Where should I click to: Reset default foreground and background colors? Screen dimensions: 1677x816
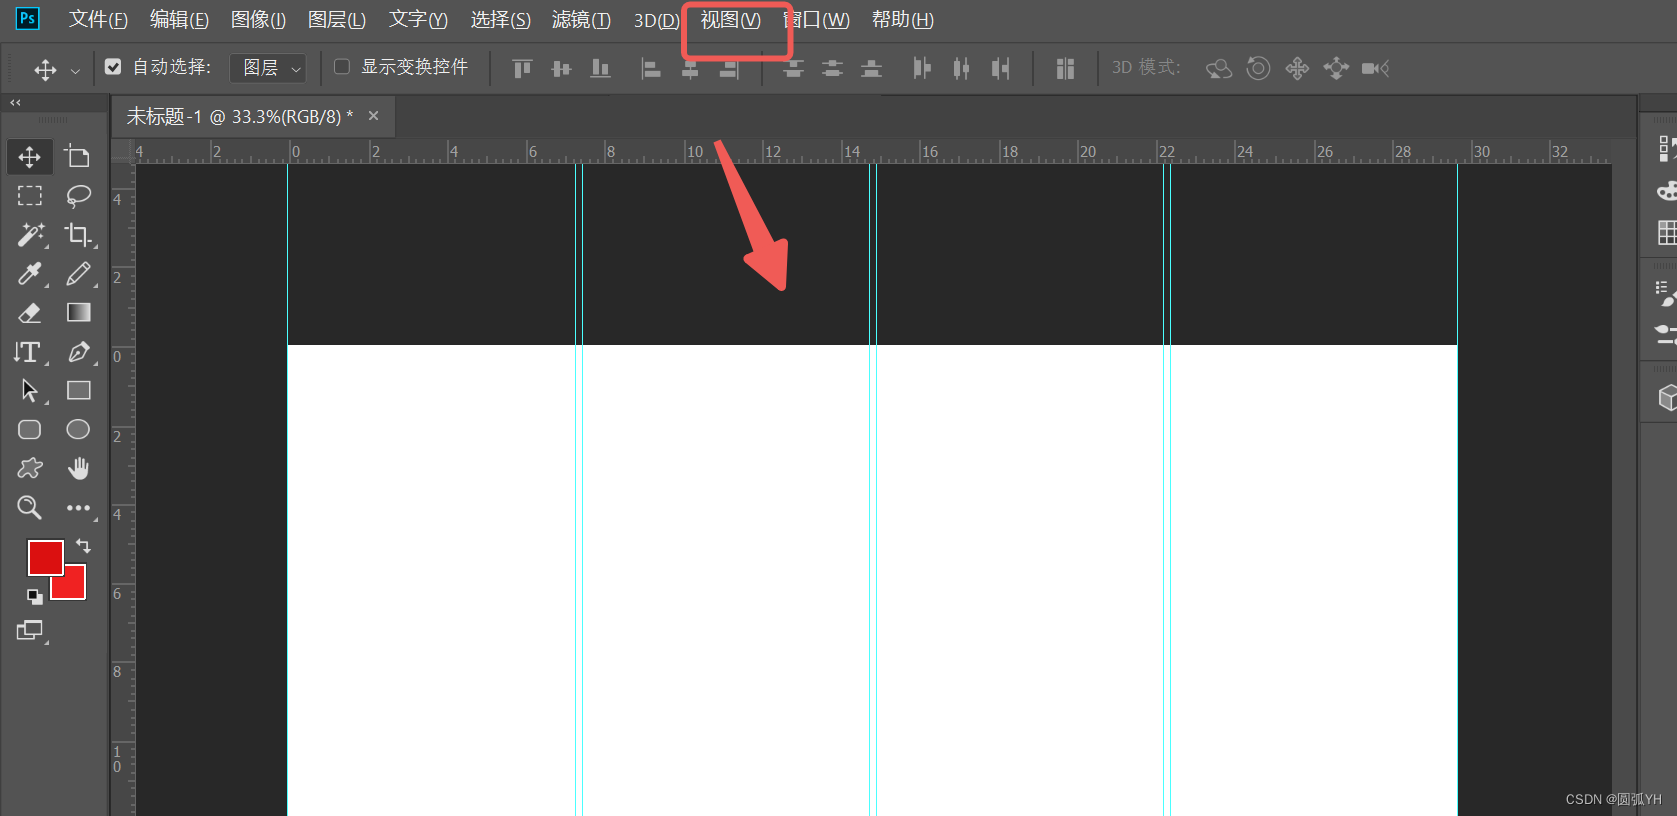click(x=35, y=597)
